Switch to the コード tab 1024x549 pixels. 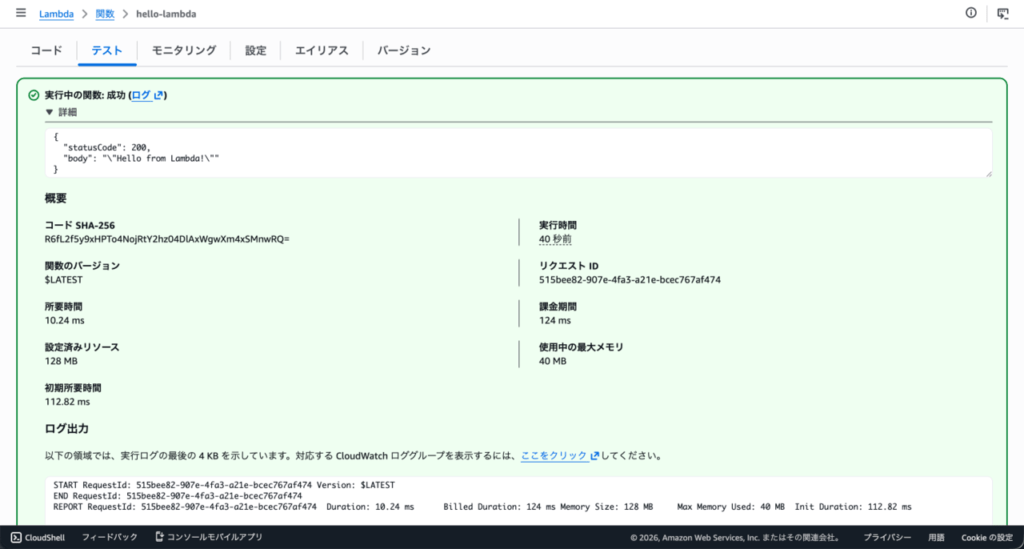click(46, 50)
